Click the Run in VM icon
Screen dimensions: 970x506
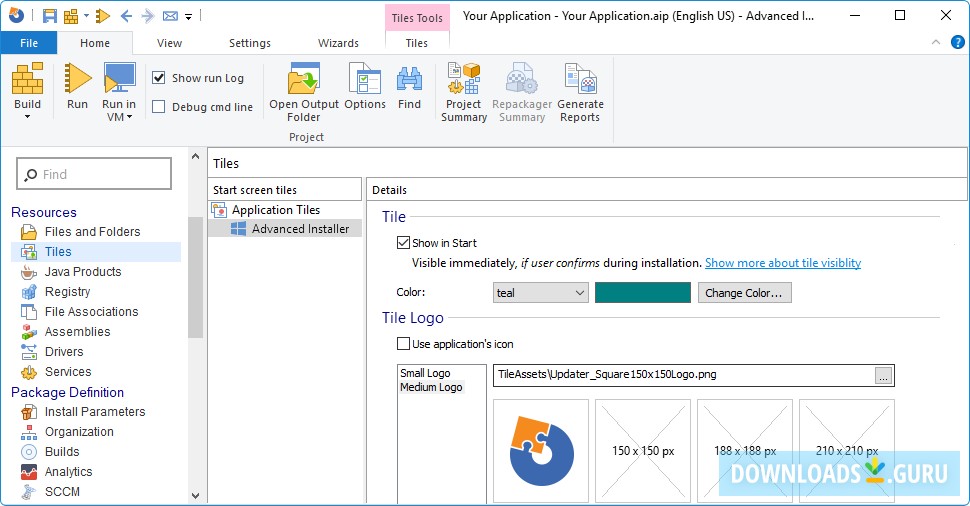[119, 78]
